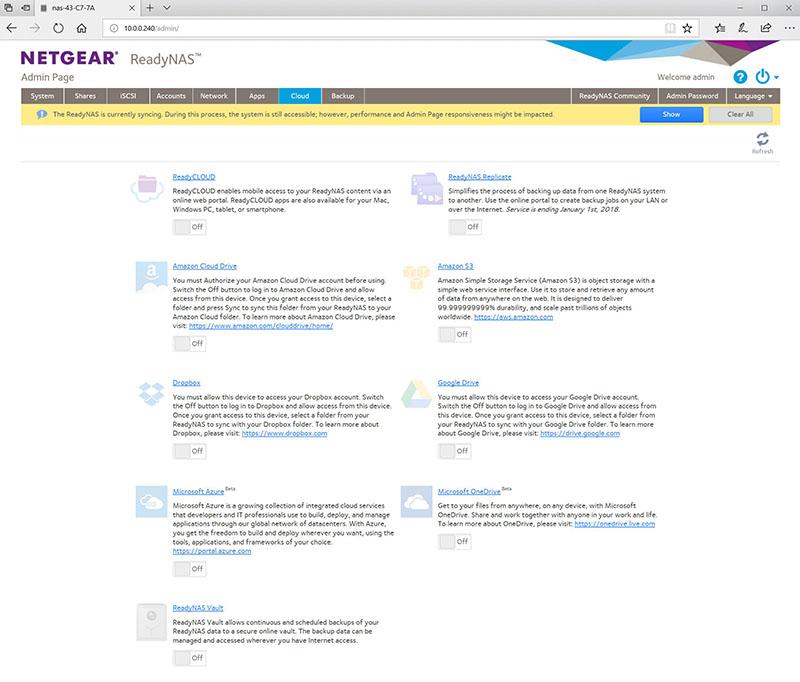Enable Amazon Cloud Drive switch

tap(189, 344)
